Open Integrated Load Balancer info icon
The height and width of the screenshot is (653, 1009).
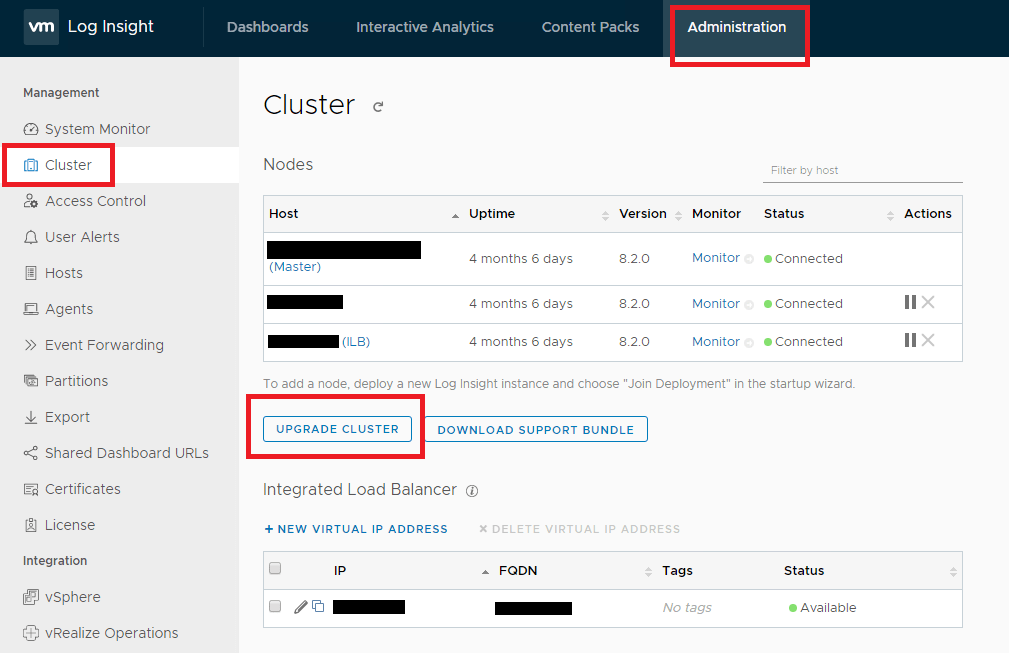tap(472, 491)
